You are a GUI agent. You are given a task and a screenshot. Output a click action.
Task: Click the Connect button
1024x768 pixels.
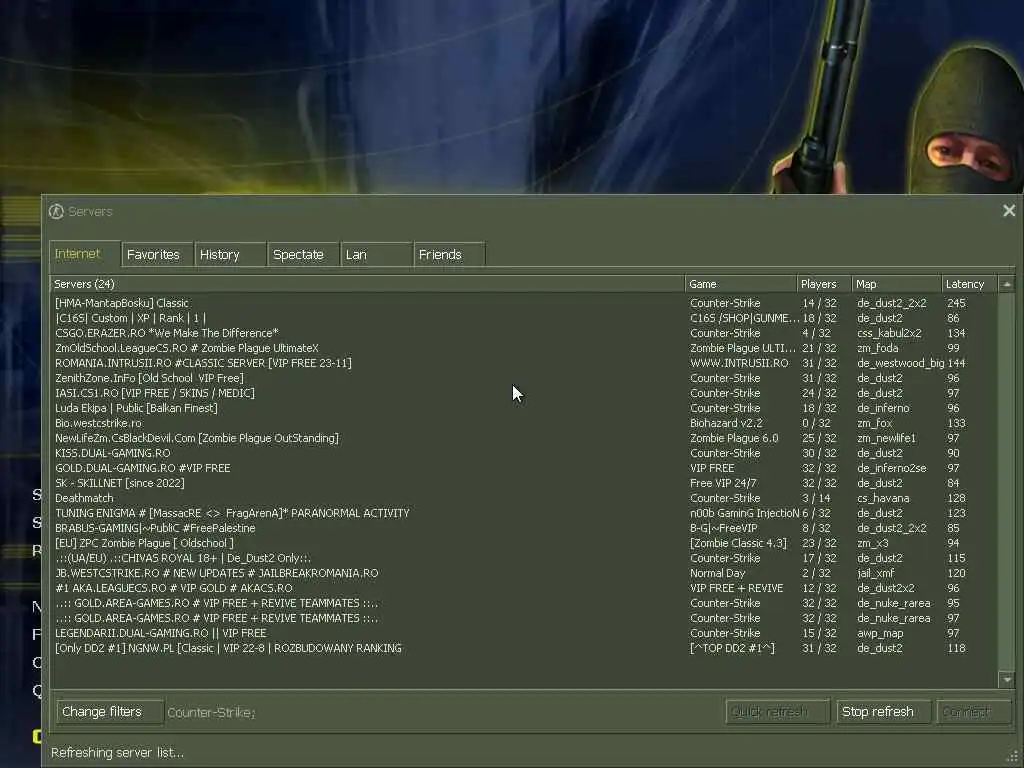tap(974, 711)
